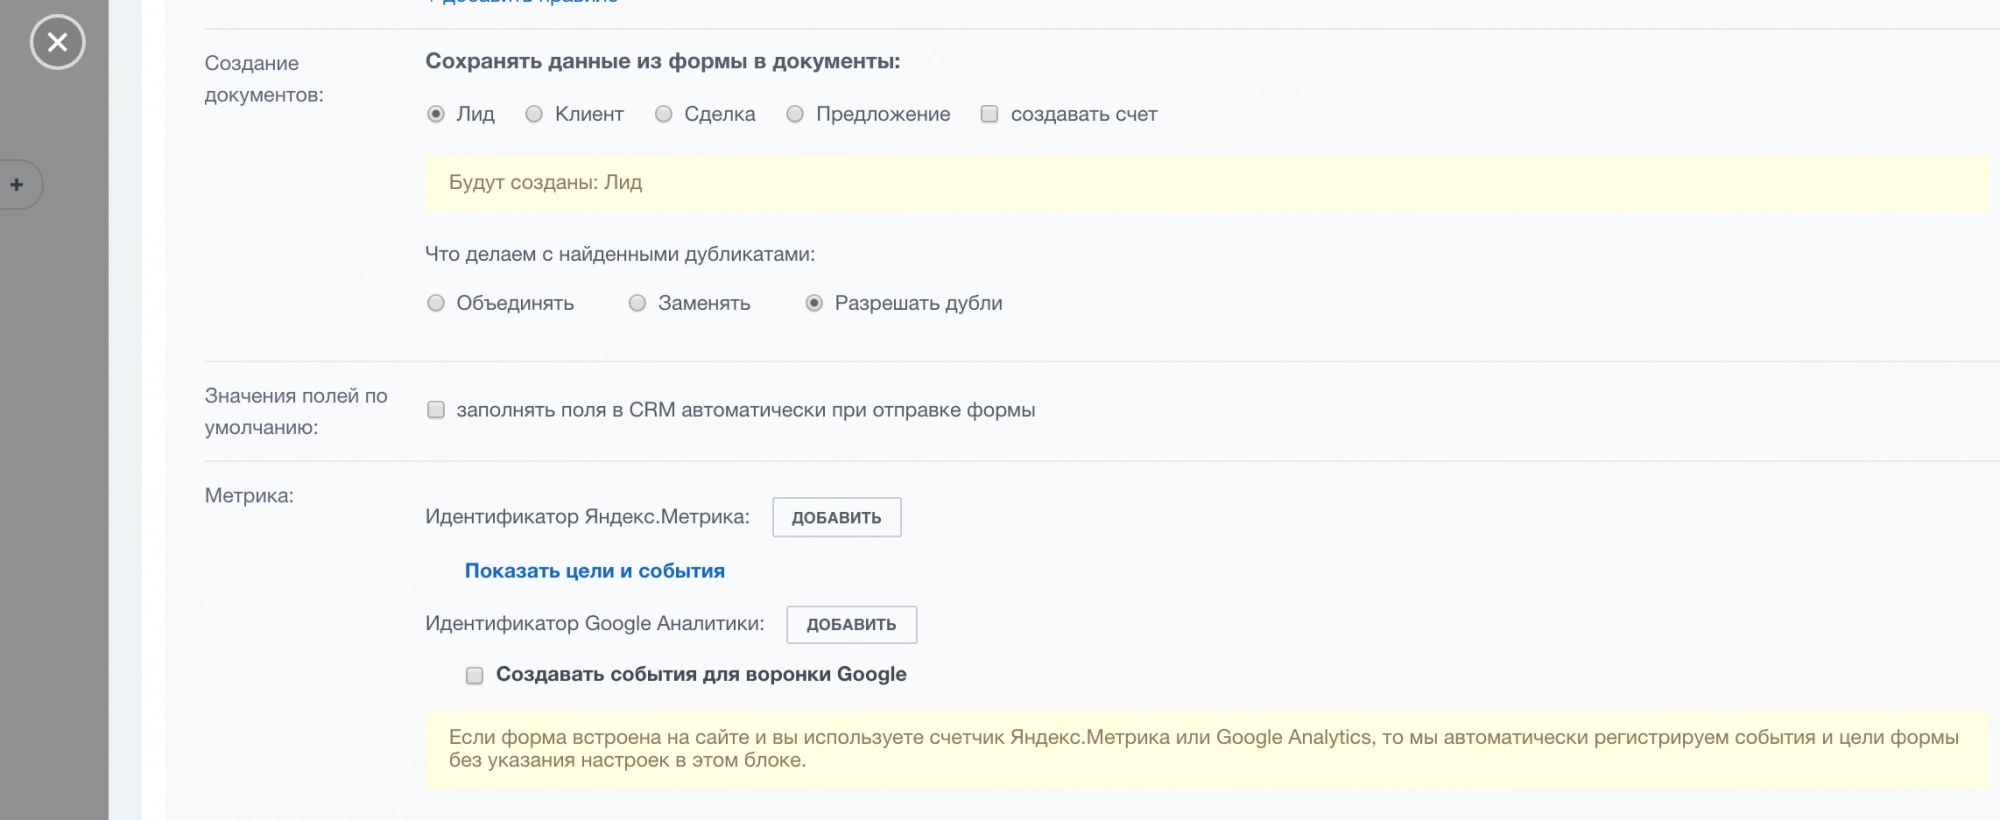This screenshot has width=2000, height=820.
Task: Select the Разрешать дубли radio button
Action: point(814,303)
